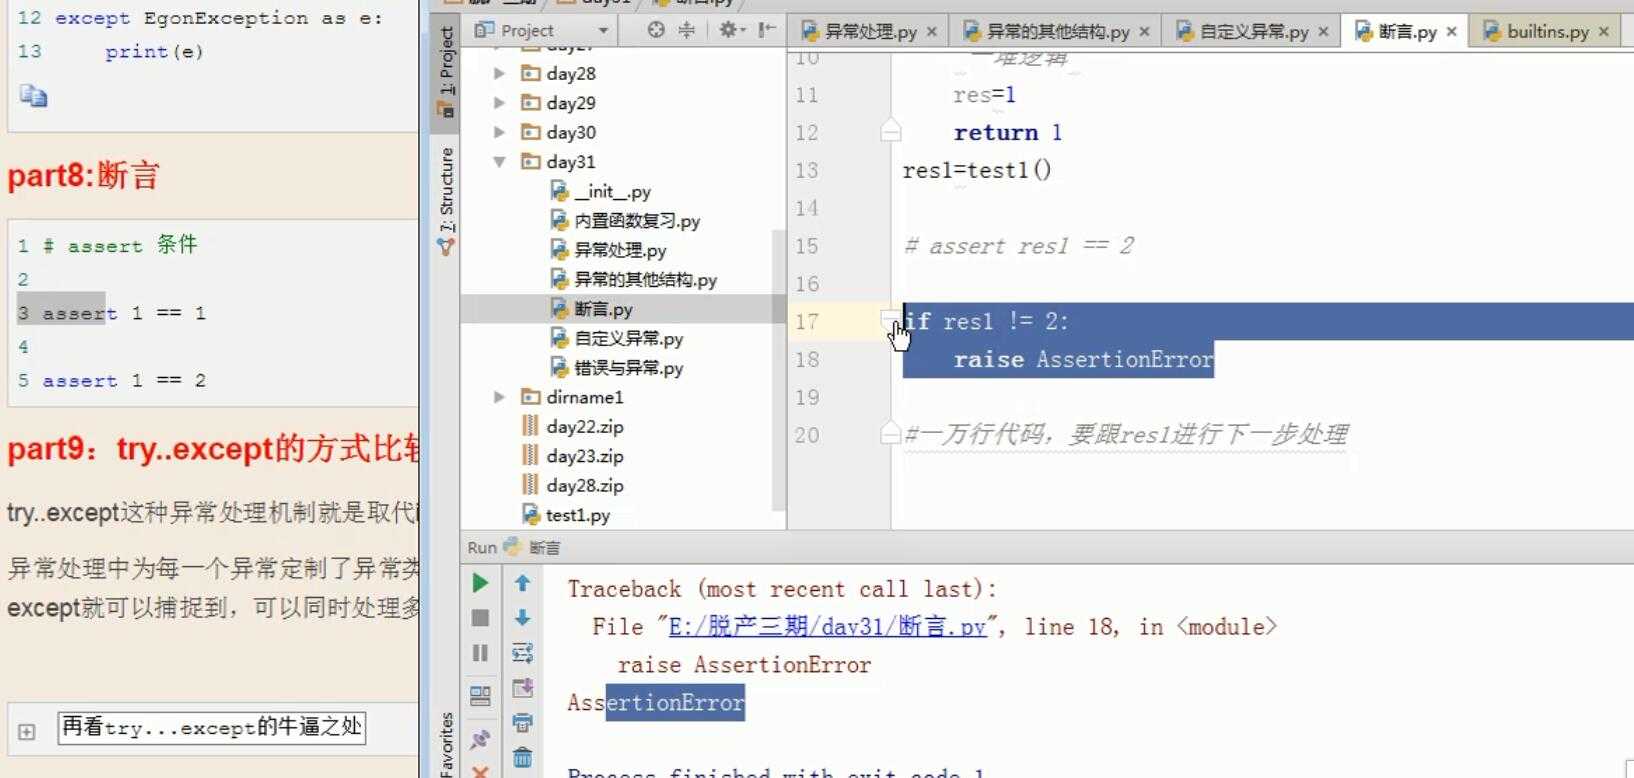Click the Hide Project panel icon
1634x778 pixels.
(766, 30)
